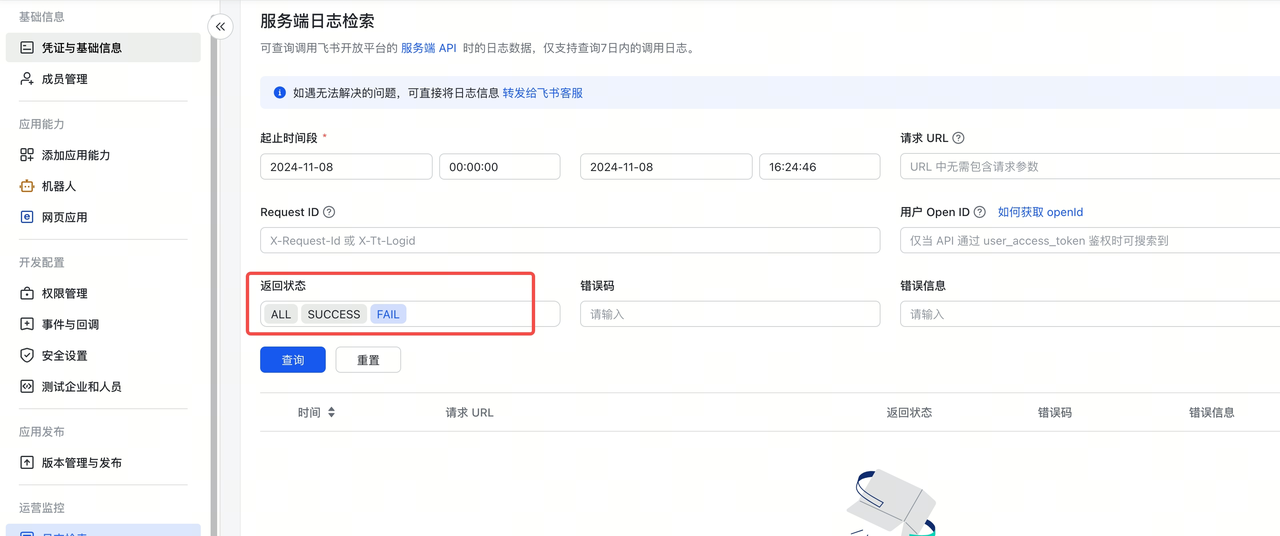Click the Request ID input field

570,240
